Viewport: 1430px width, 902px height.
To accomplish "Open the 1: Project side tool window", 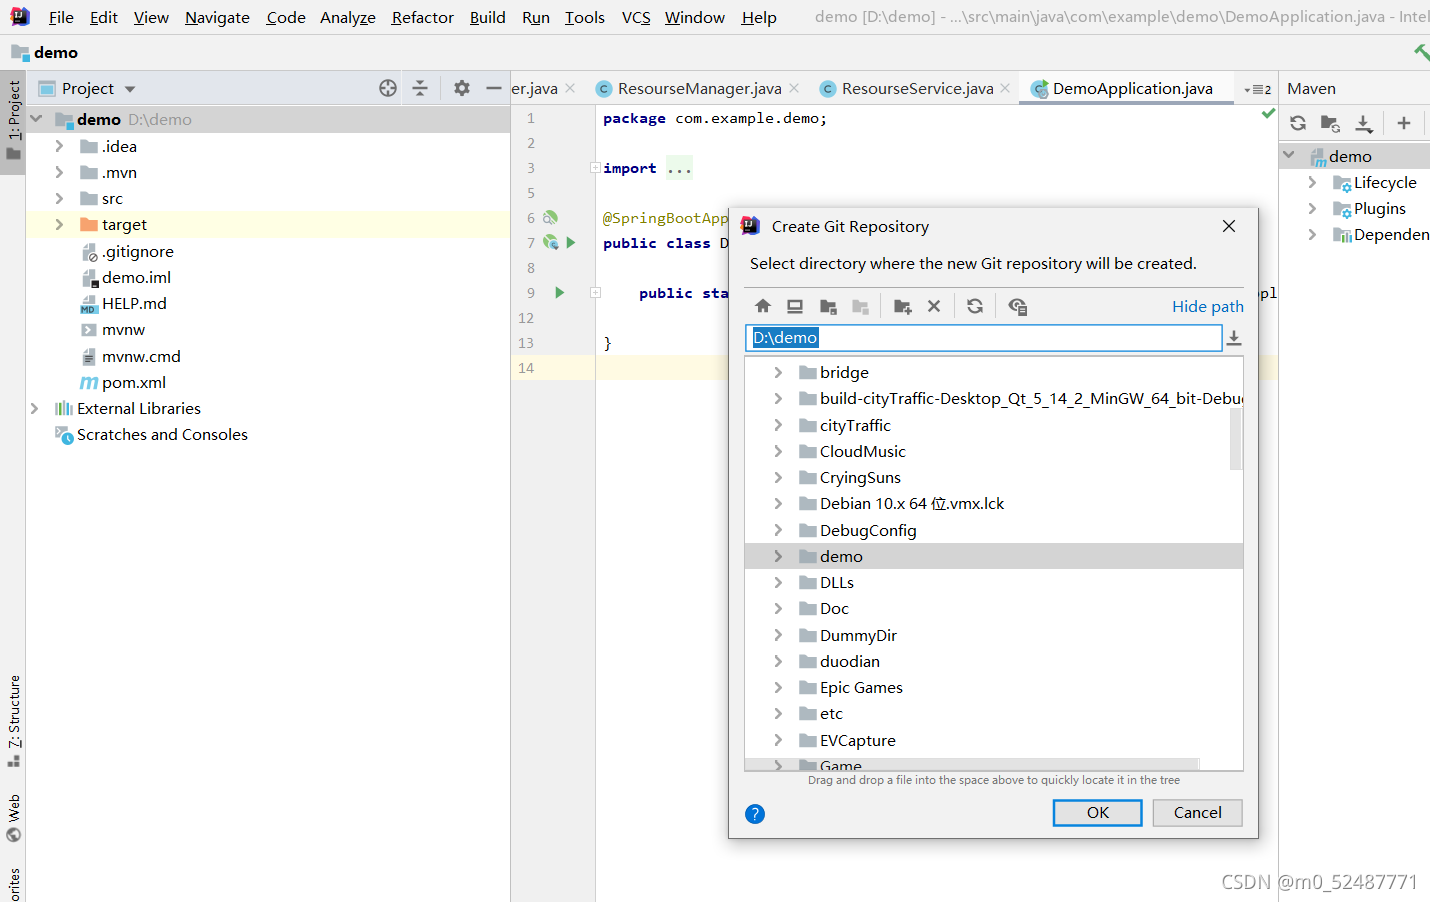I will 13,121.
